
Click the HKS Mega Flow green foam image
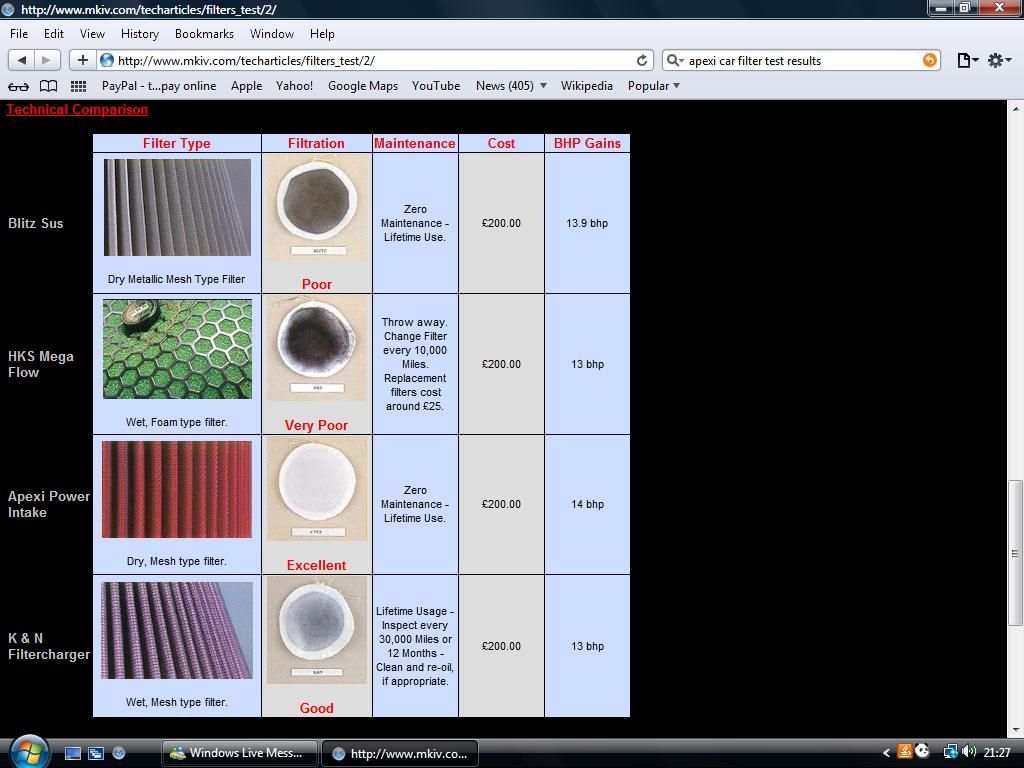pos(177,349)
